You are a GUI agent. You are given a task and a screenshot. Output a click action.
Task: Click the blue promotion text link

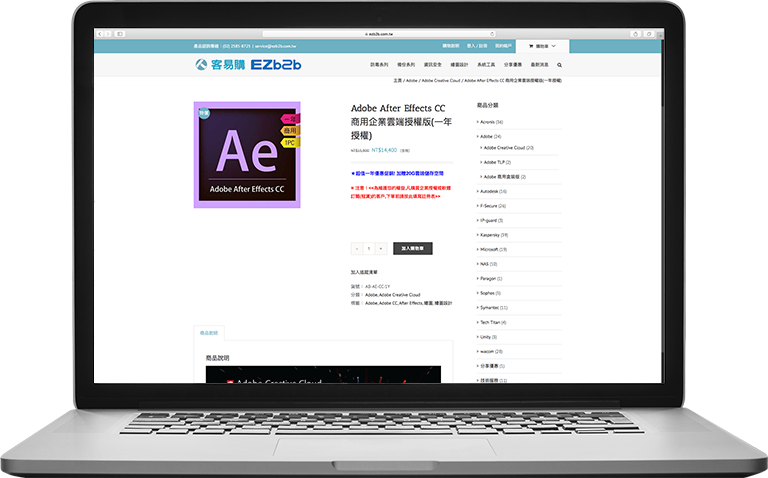[x=397, y=173]
